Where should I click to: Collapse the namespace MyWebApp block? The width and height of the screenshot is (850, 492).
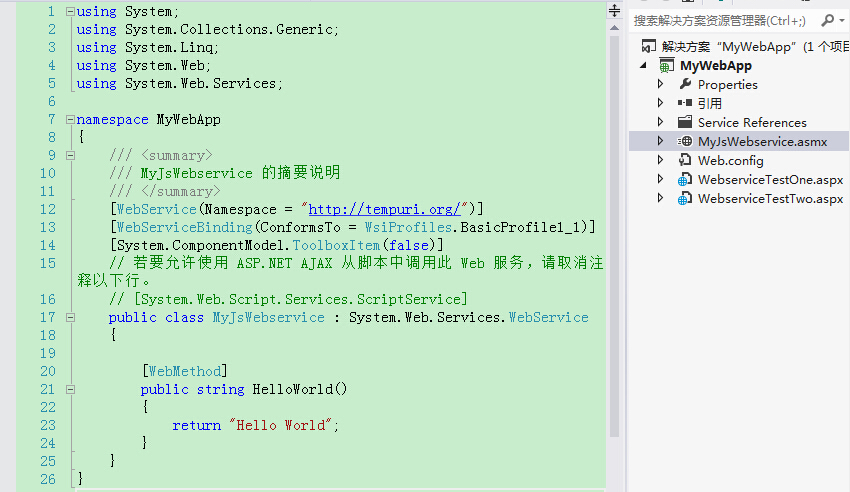70,119
